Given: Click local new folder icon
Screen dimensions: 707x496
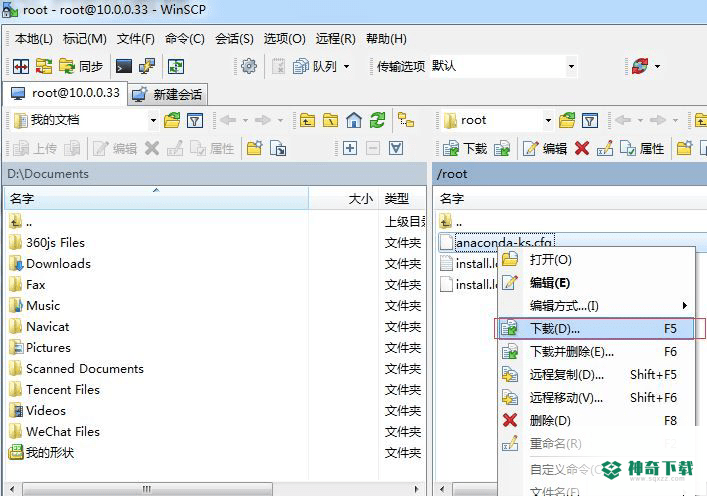Looking at the screenshot, I should pyautogui.click(x=254, y=148).
